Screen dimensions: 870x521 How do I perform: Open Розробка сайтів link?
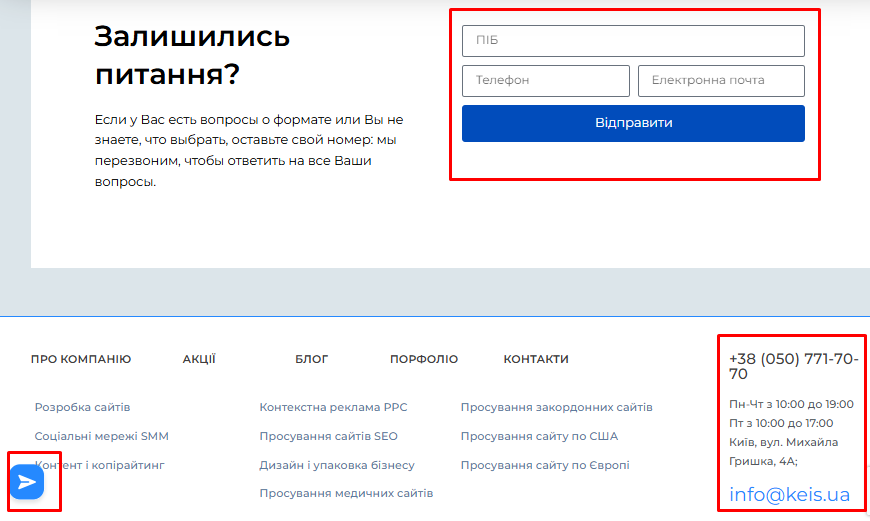pos(82,407)
